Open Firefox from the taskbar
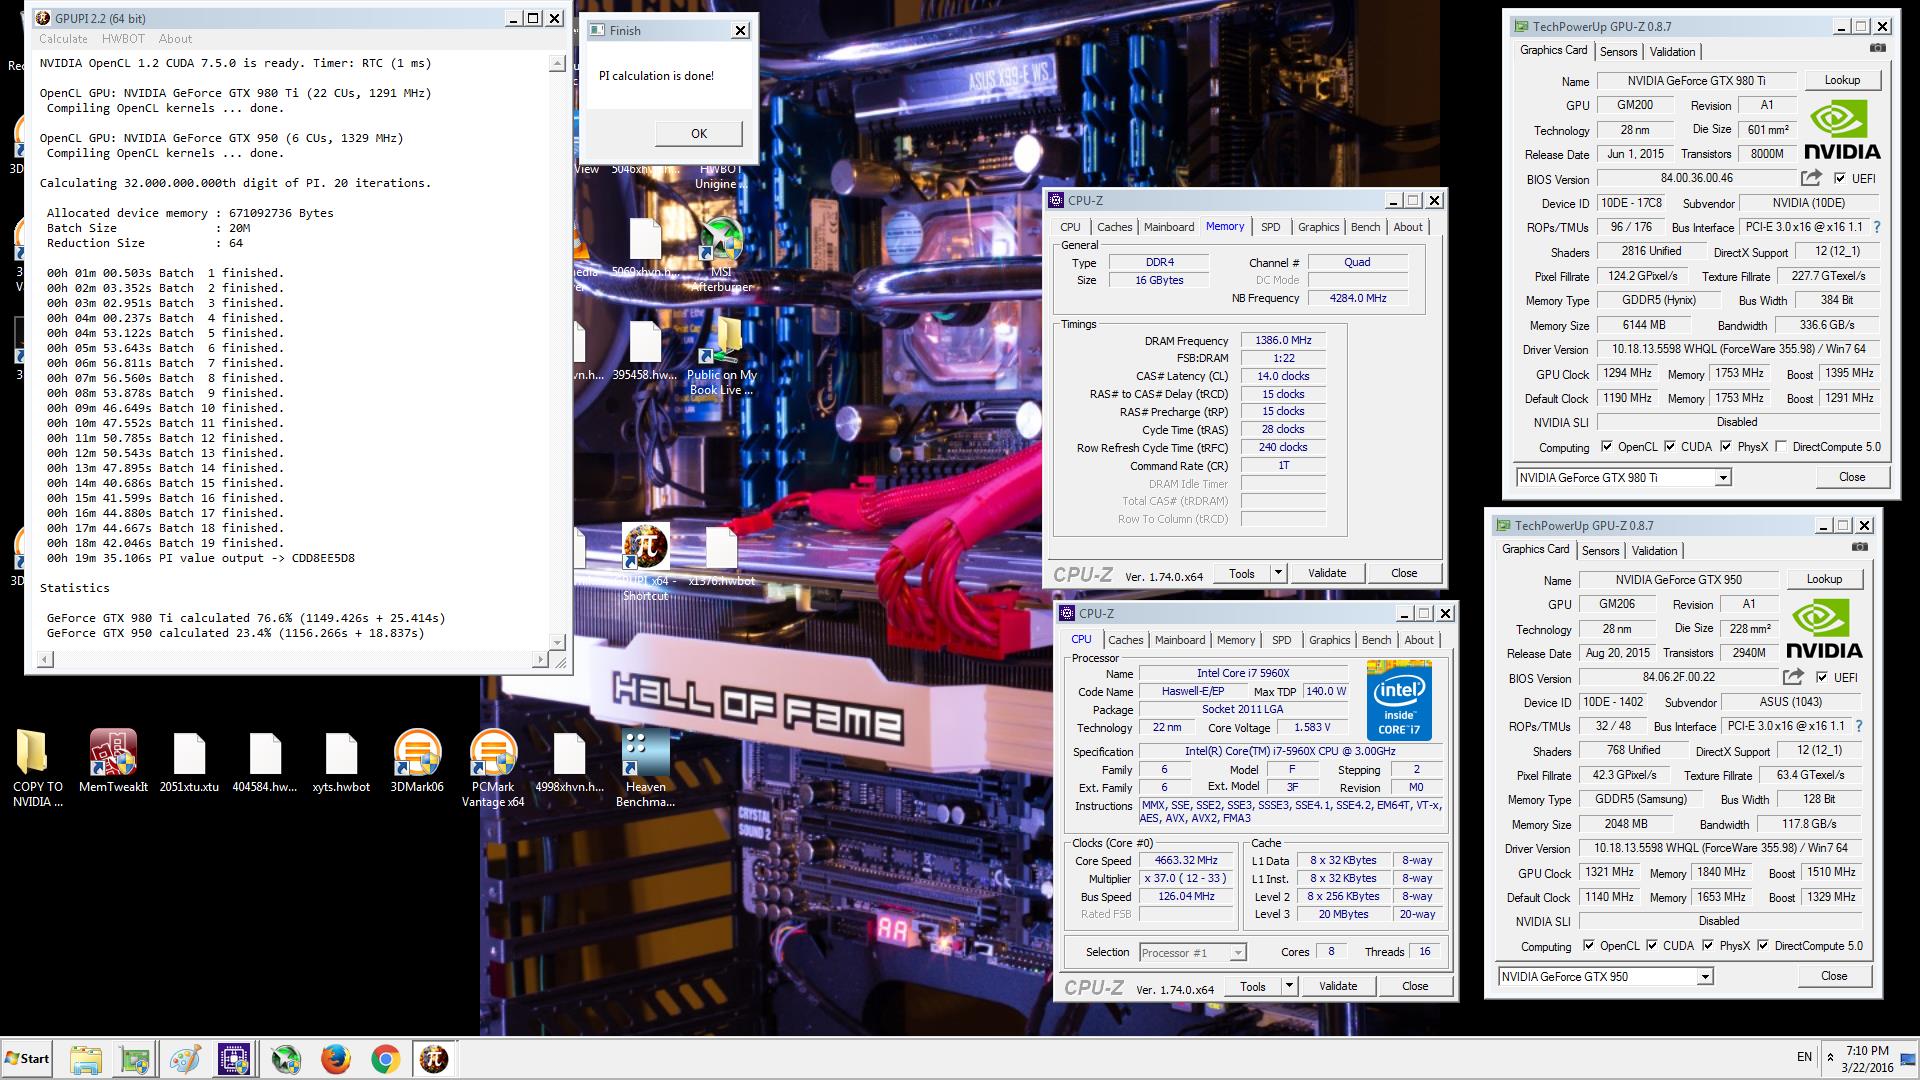This screenshot has width=1920, height=1080. [336, 1058]
